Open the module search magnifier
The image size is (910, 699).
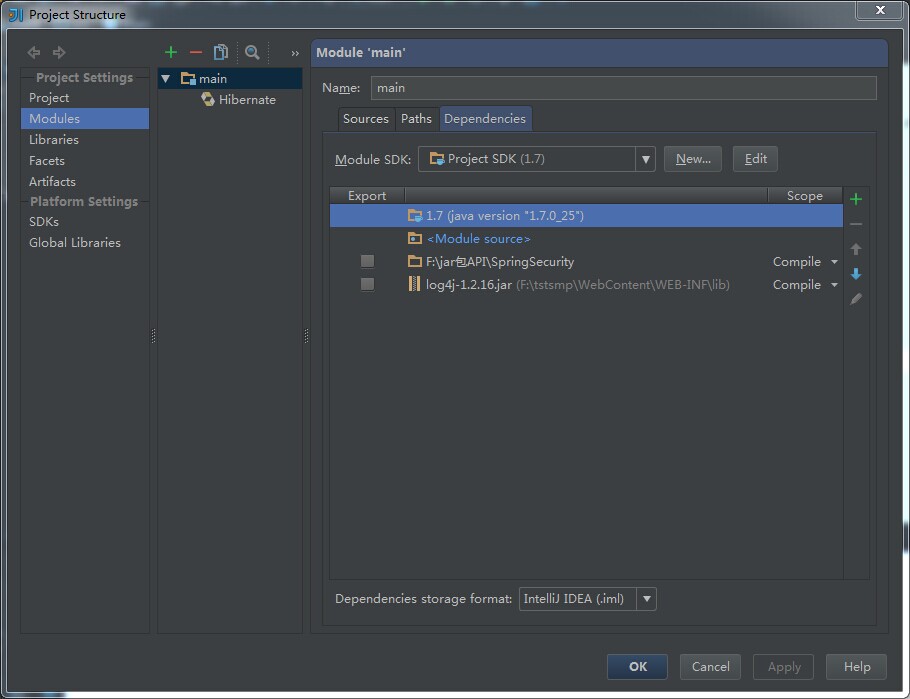click(252, 52)
